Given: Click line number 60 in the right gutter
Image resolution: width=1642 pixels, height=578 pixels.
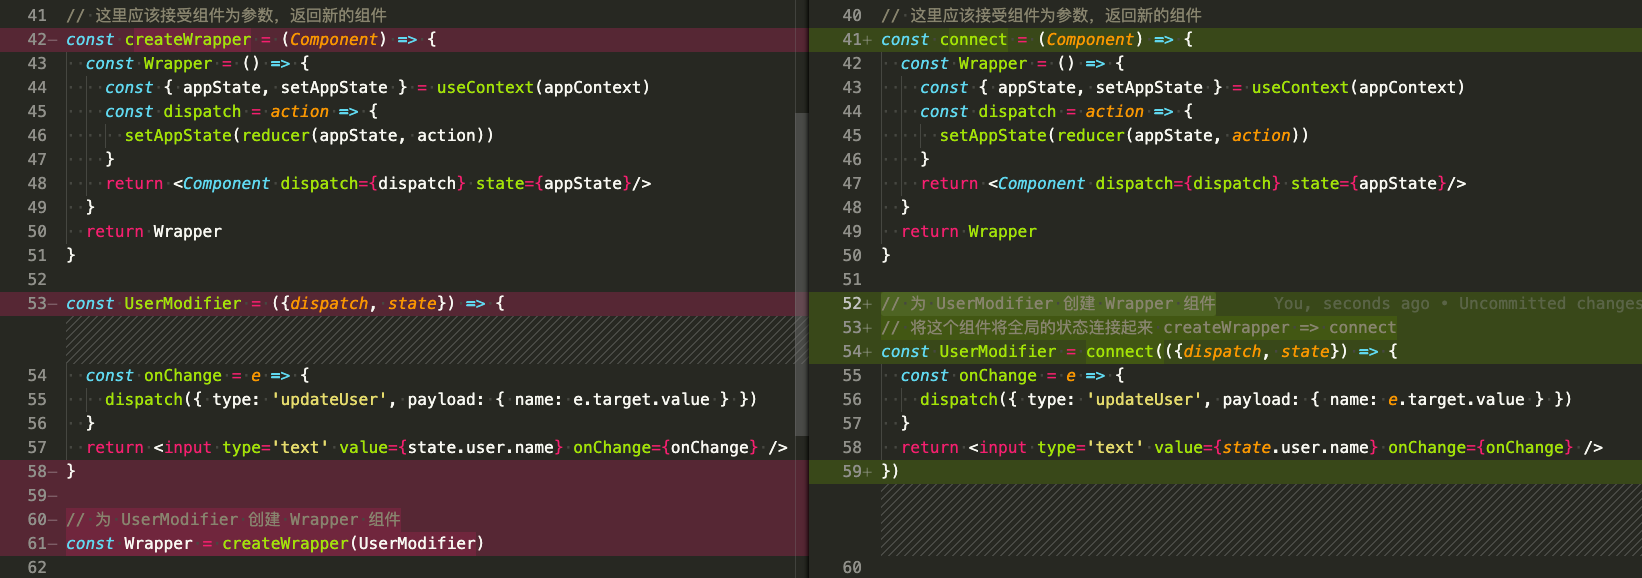Looking at the screenshot, I should [x=852, y=567].
